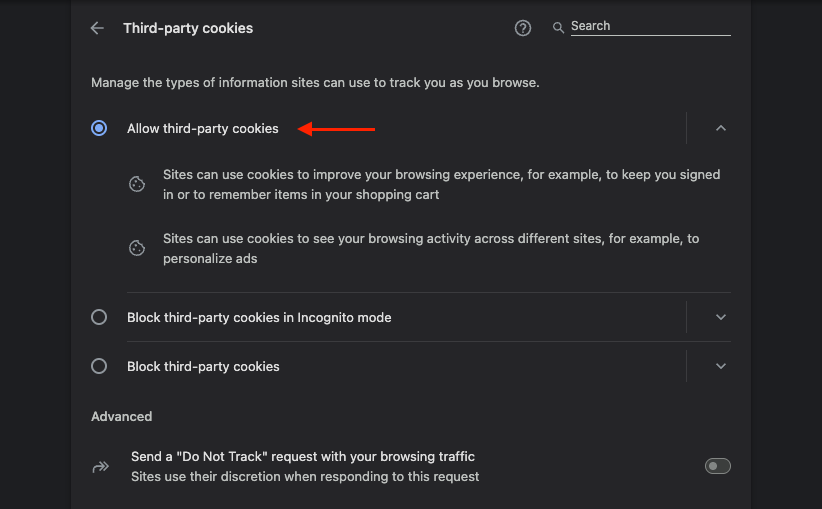
Task: Expand the Block third-party cookies details
Action: tap(721, 366)
